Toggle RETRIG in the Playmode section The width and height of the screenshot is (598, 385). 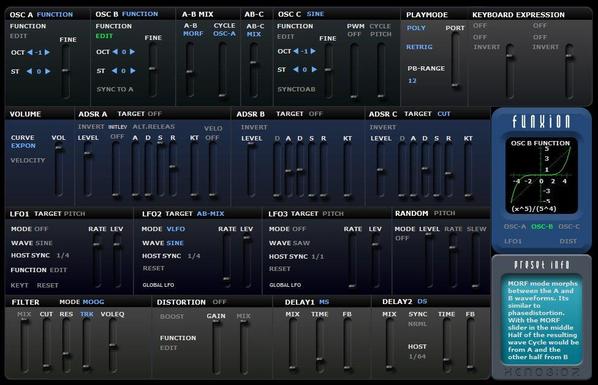419,47
